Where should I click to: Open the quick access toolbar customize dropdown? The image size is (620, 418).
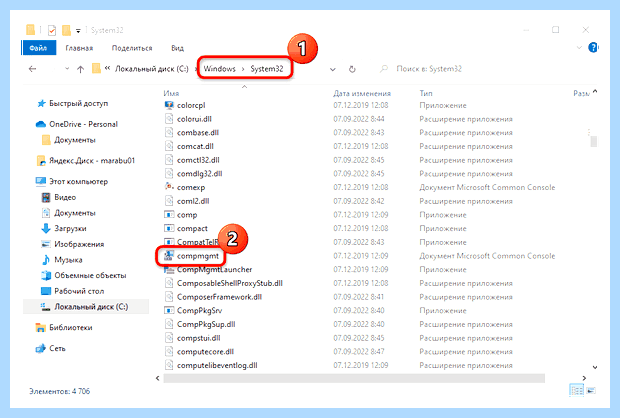click(x=78, y=30)
